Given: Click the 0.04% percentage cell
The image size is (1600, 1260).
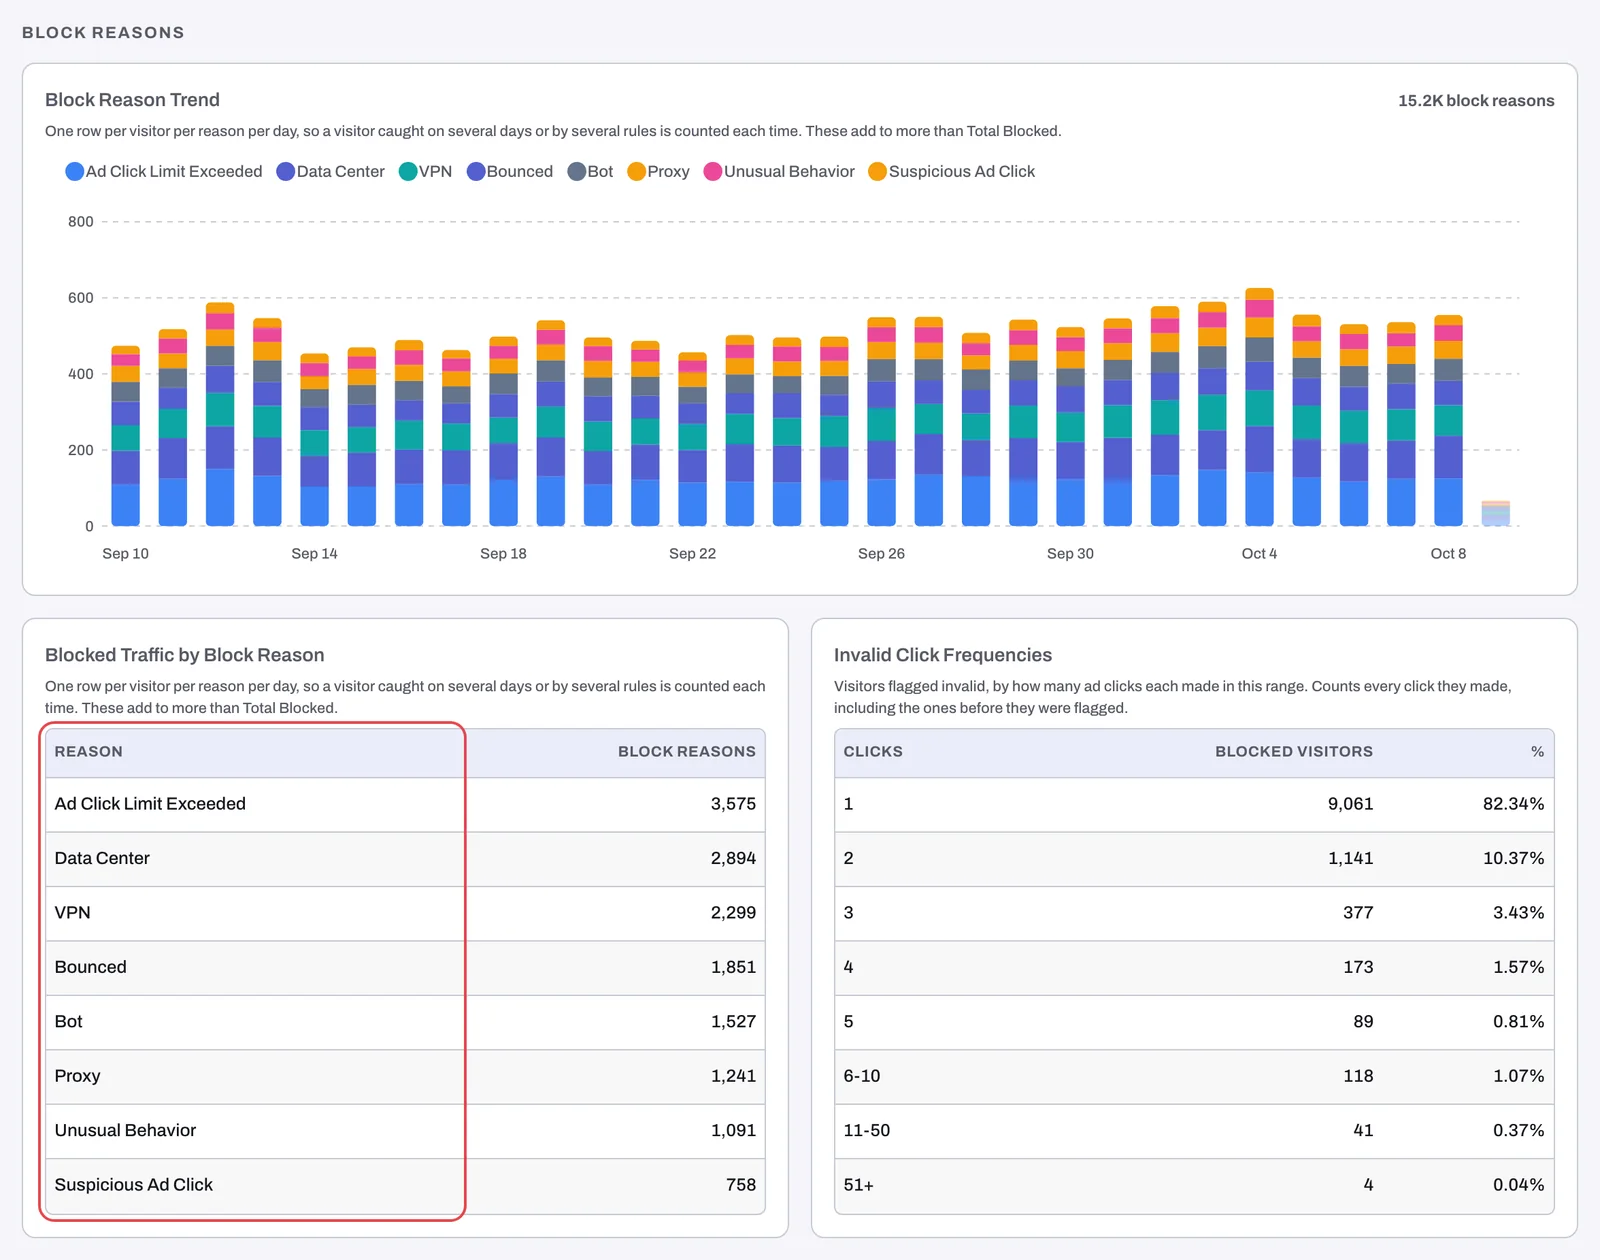Looking at the screenshot, I should (1518, 1185).
